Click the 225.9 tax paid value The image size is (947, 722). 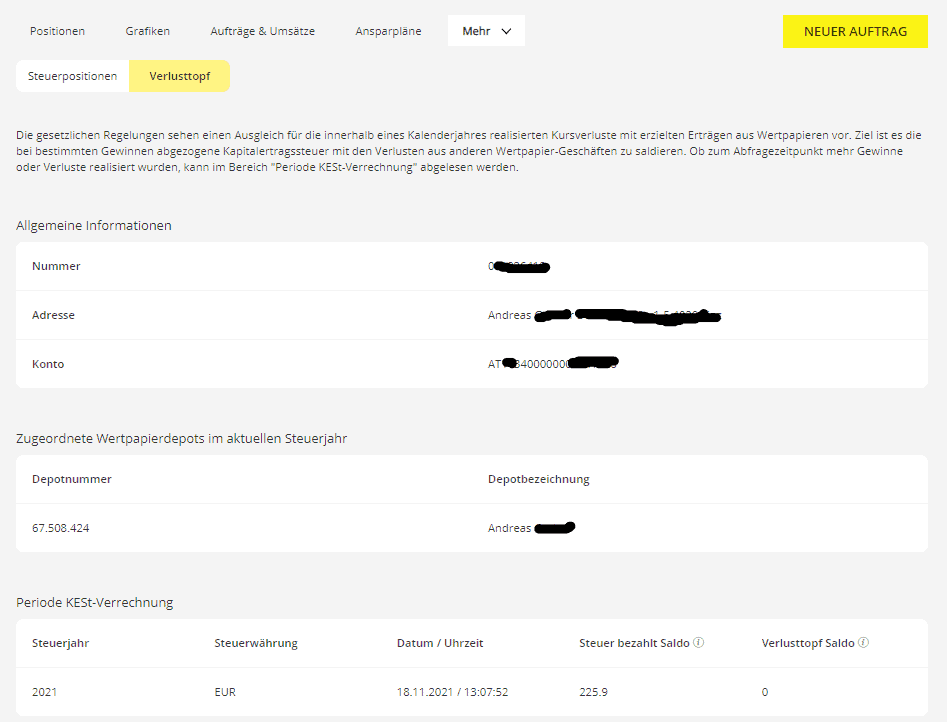(x=593, y=692)
